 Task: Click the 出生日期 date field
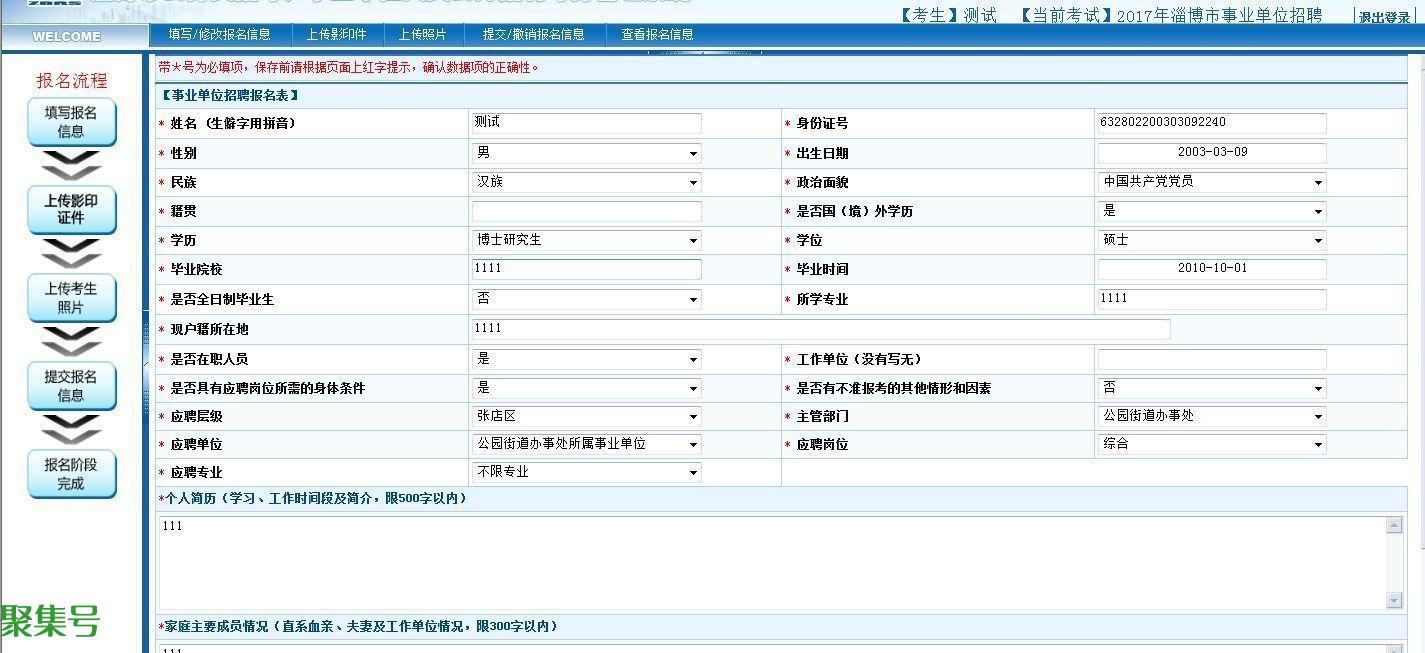pyautogui.click(x=1212, y=153)
